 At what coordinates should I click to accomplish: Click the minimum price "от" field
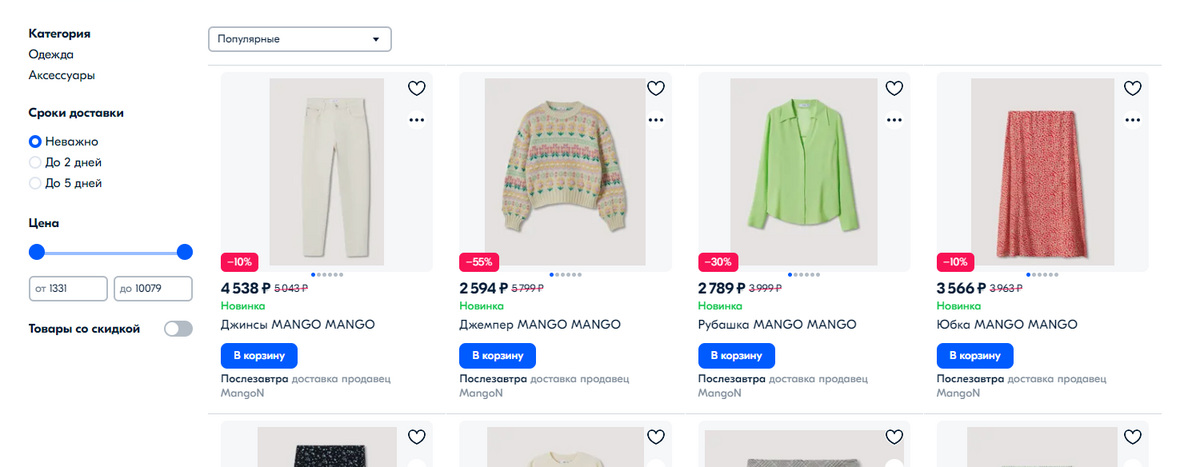click(x=69, y=289)
